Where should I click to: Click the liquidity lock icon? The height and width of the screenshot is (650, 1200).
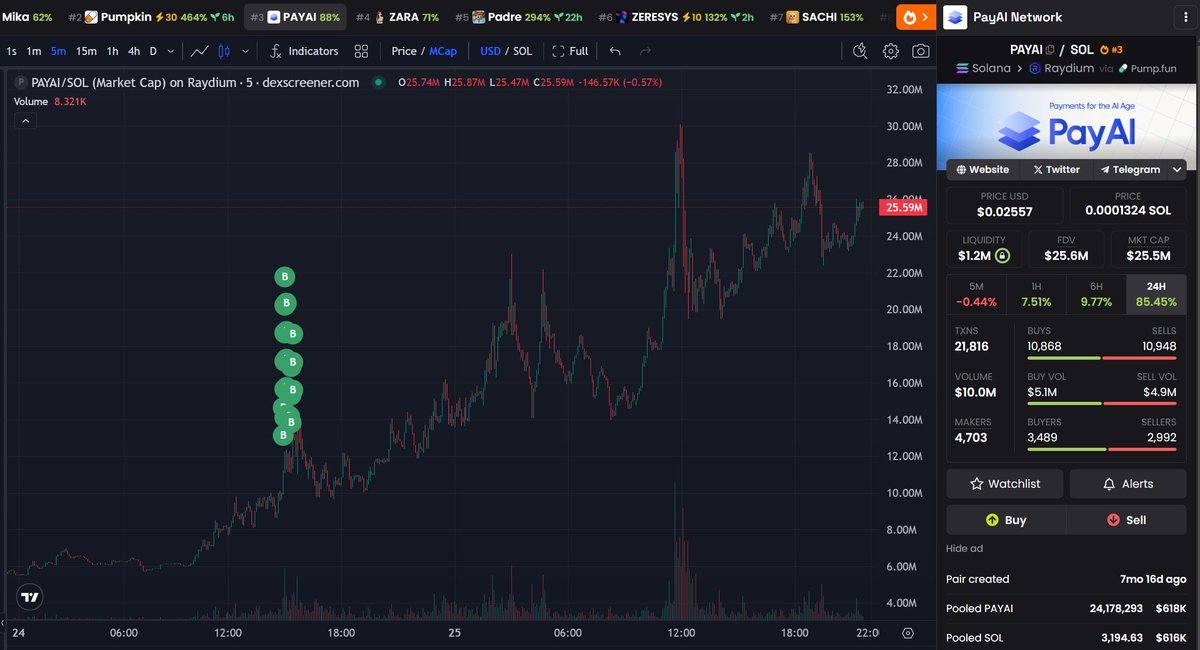coord(1003,256)
